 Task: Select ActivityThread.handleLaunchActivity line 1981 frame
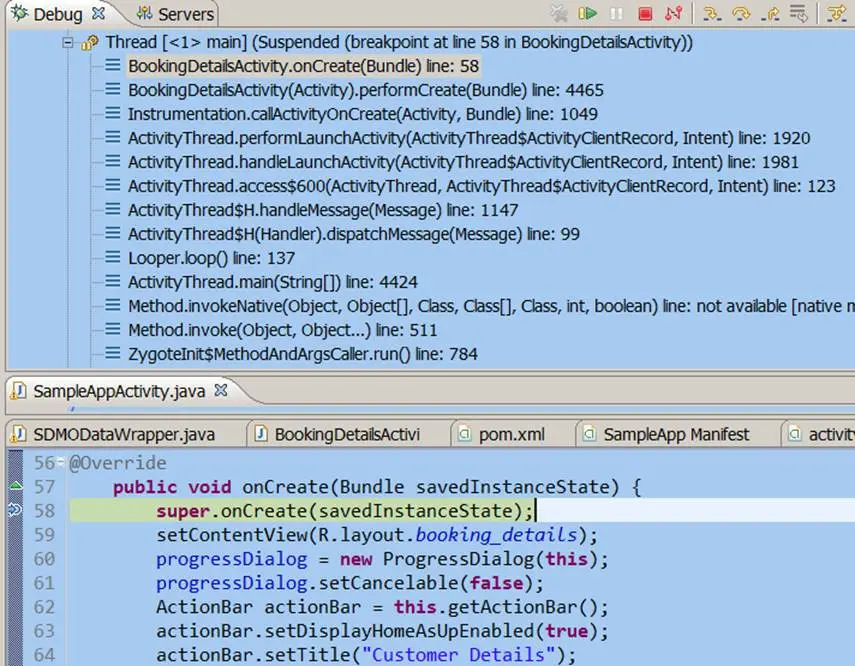(463, 162)
